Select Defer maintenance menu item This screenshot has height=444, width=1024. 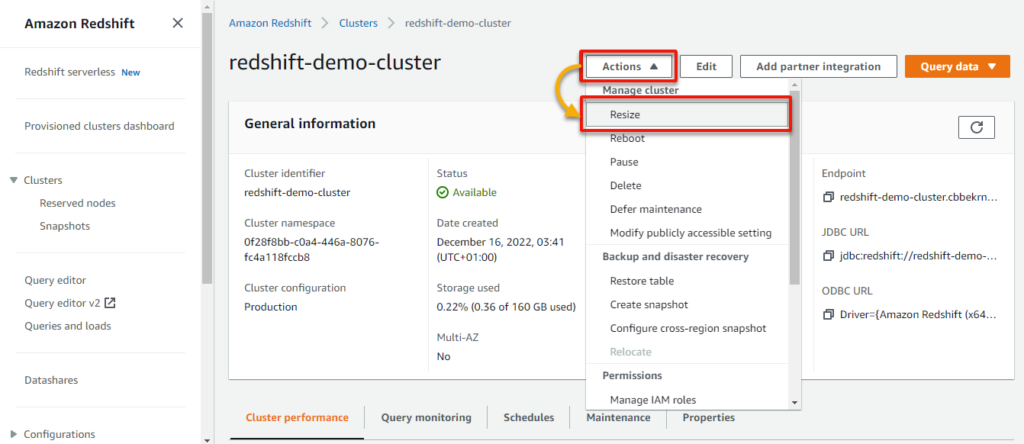click(686, 209)
